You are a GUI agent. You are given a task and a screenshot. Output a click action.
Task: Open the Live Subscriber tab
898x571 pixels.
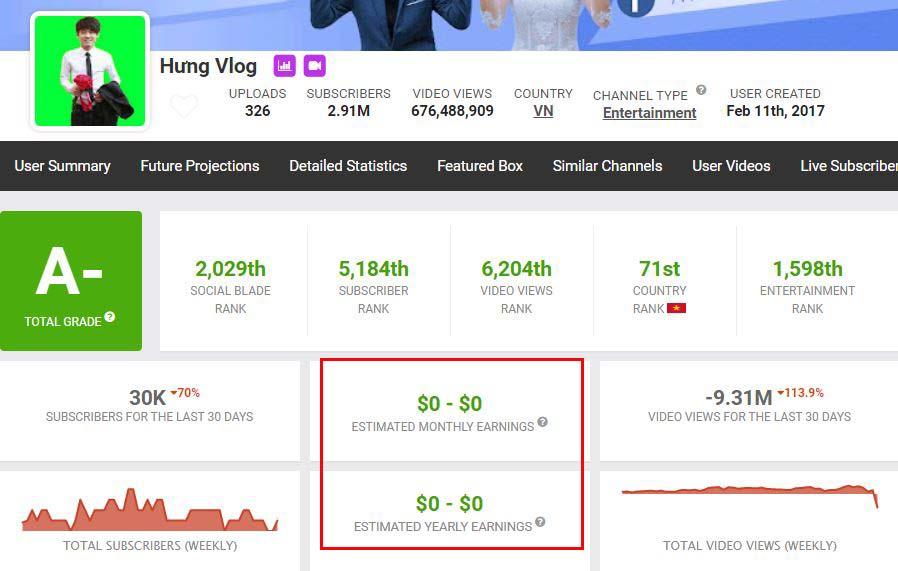[x=849, y=166]
